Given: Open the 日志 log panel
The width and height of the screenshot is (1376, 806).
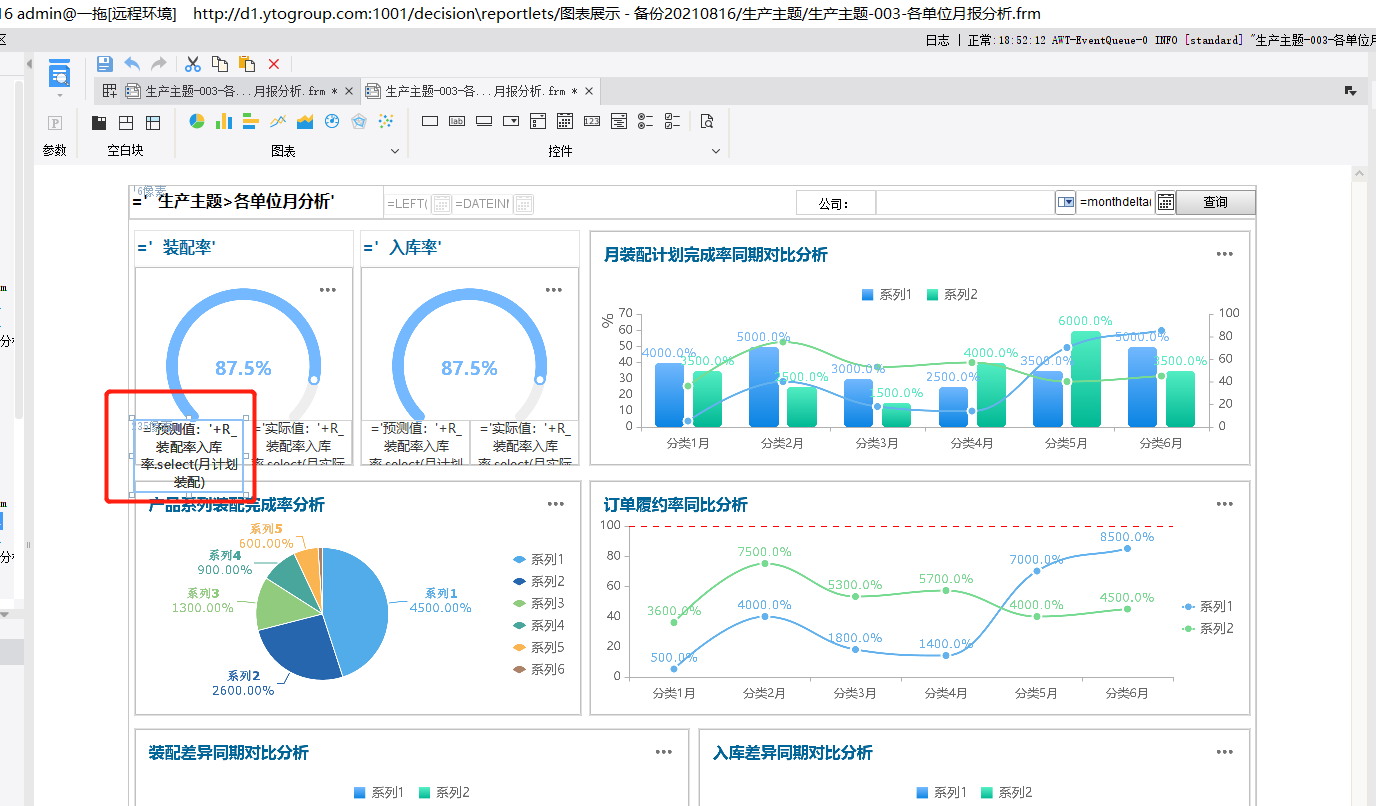Looking at the screenshot, I should click(937, 40).
